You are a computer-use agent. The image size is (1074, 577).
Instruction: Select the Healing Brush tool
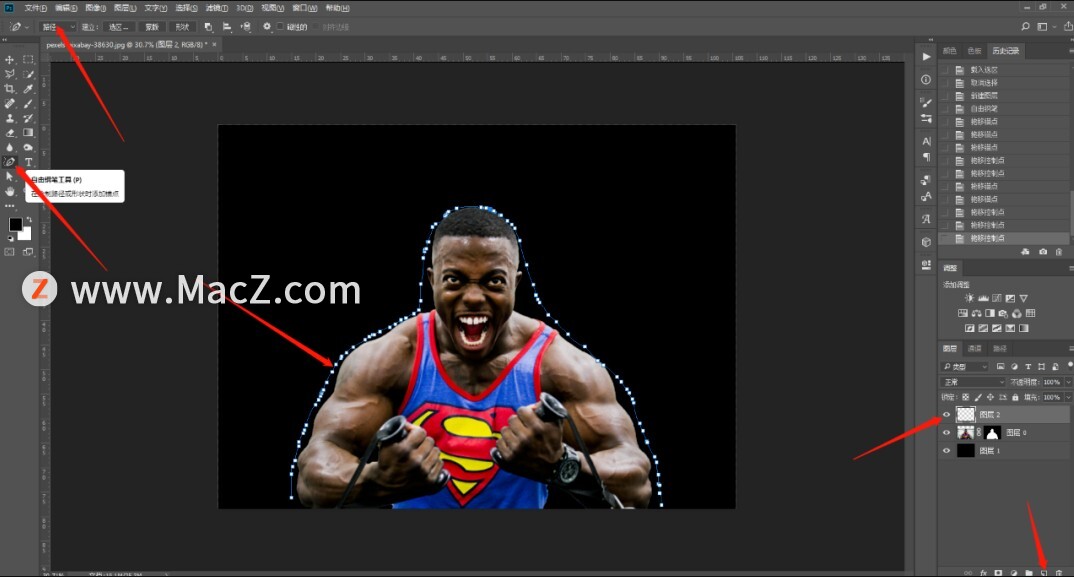click(x=10, y=103)
